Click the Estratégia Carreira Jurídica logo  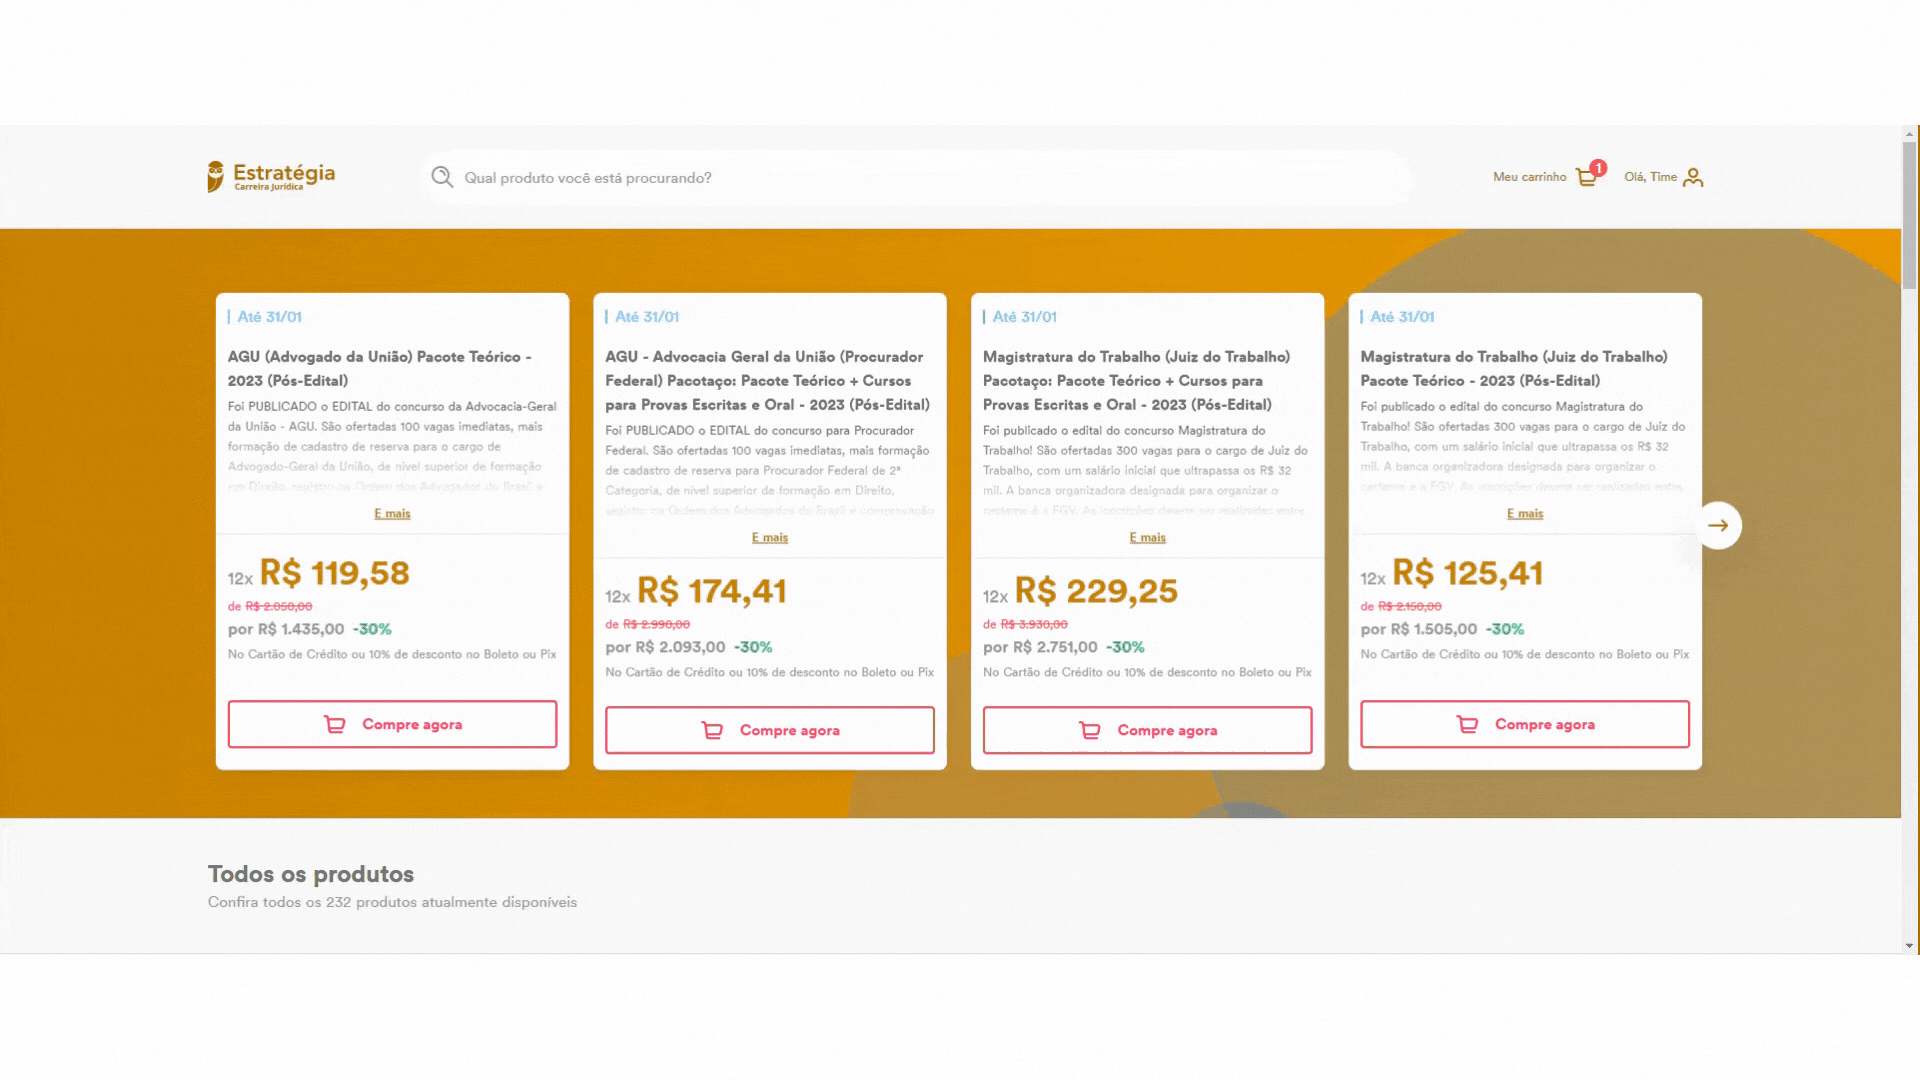coord(271,177)
